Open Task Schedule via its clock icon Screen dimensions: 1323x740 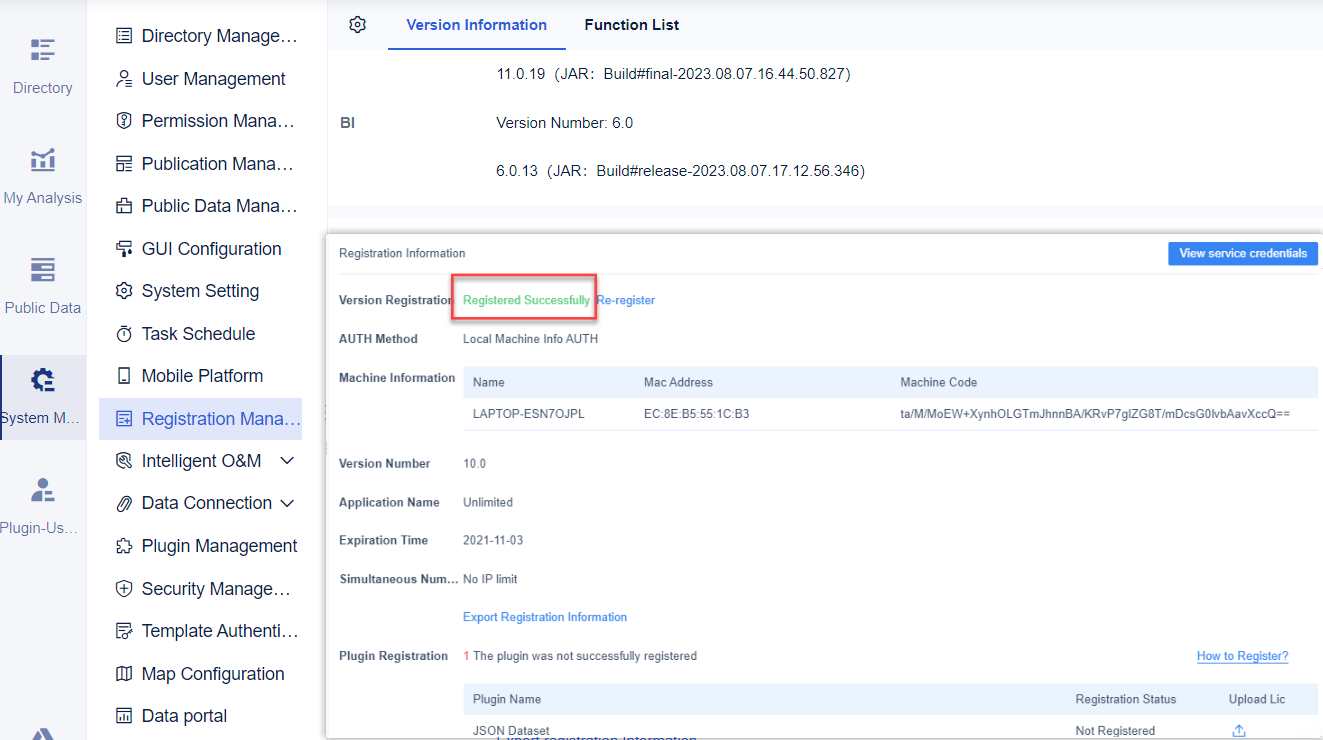(124, 333)
